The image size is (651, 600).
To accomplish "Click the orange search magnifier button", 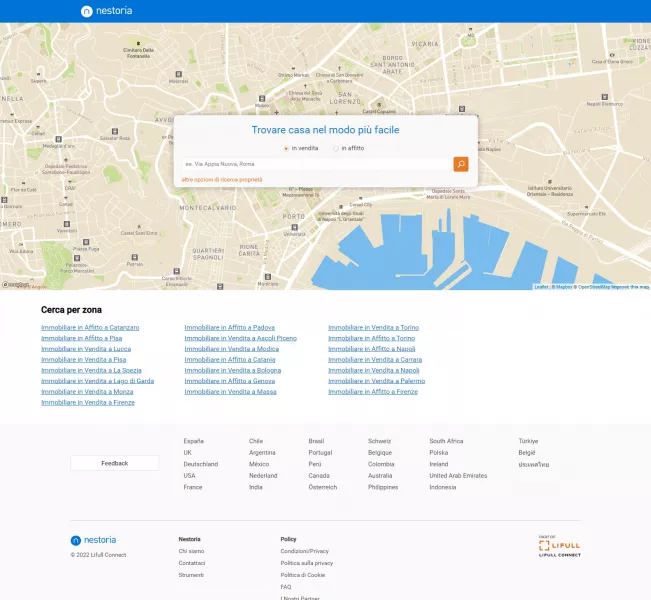I will [x=461, y=164].
